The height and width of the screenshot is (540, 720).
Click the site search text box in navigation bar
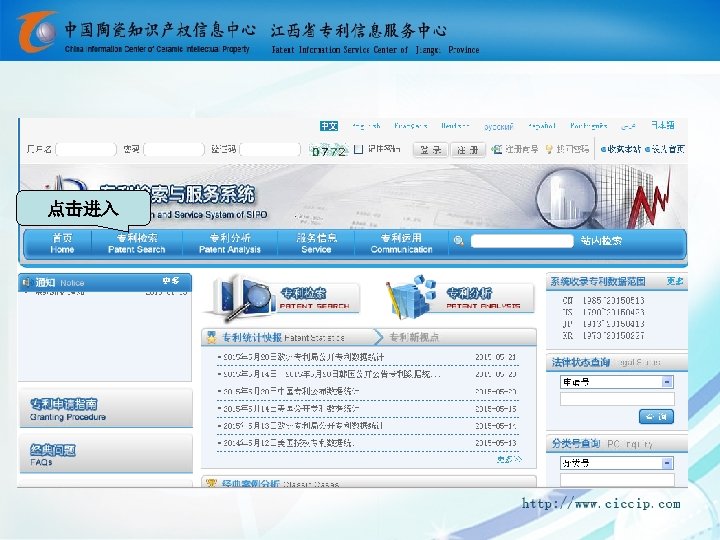click(522, 241)
